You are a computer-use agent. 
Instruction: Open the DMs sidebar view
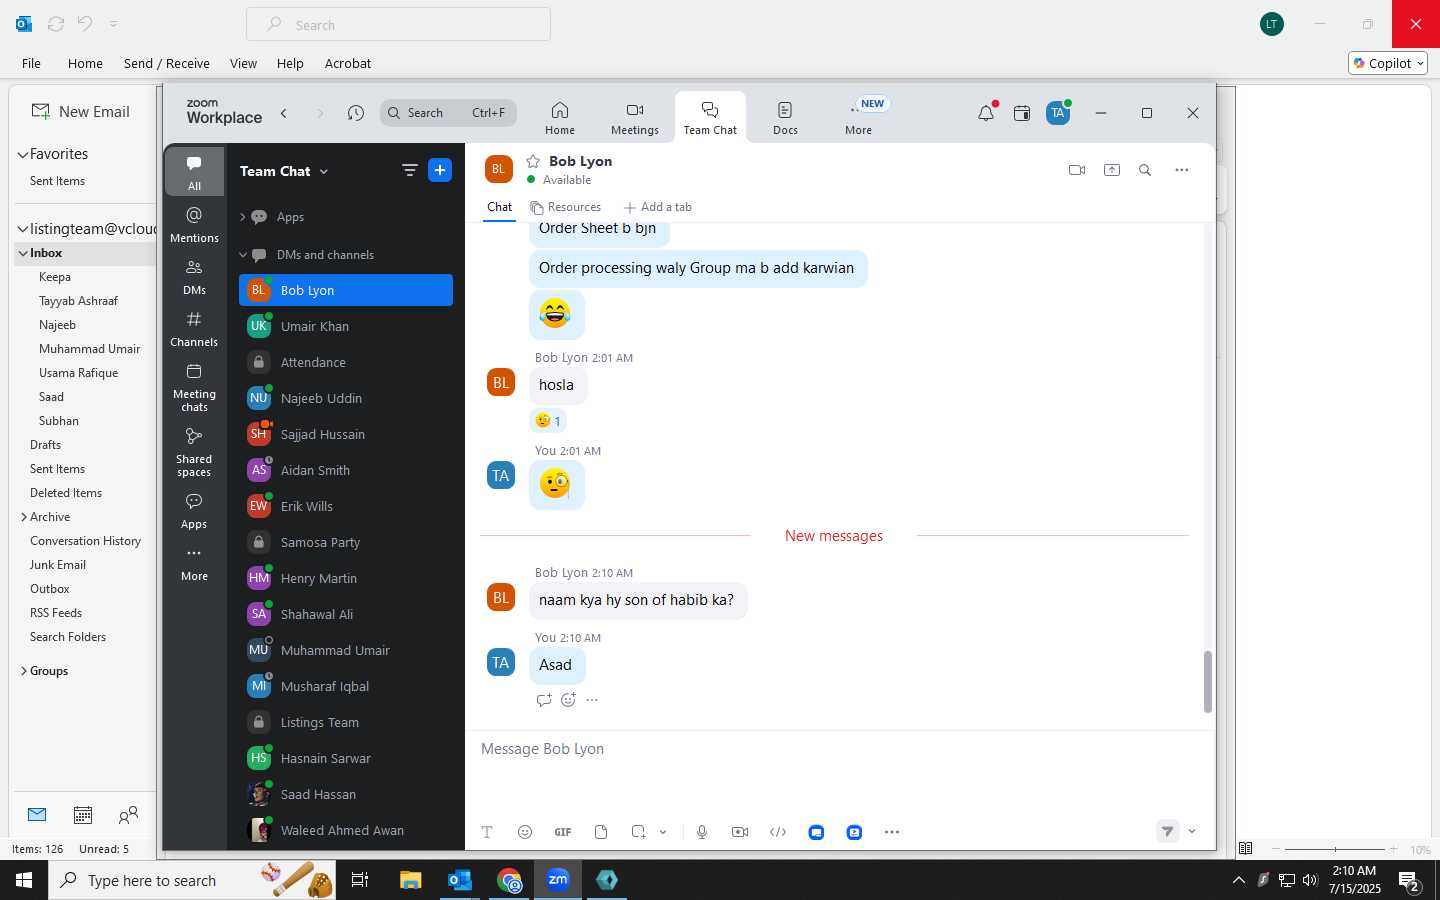point(194,277)
